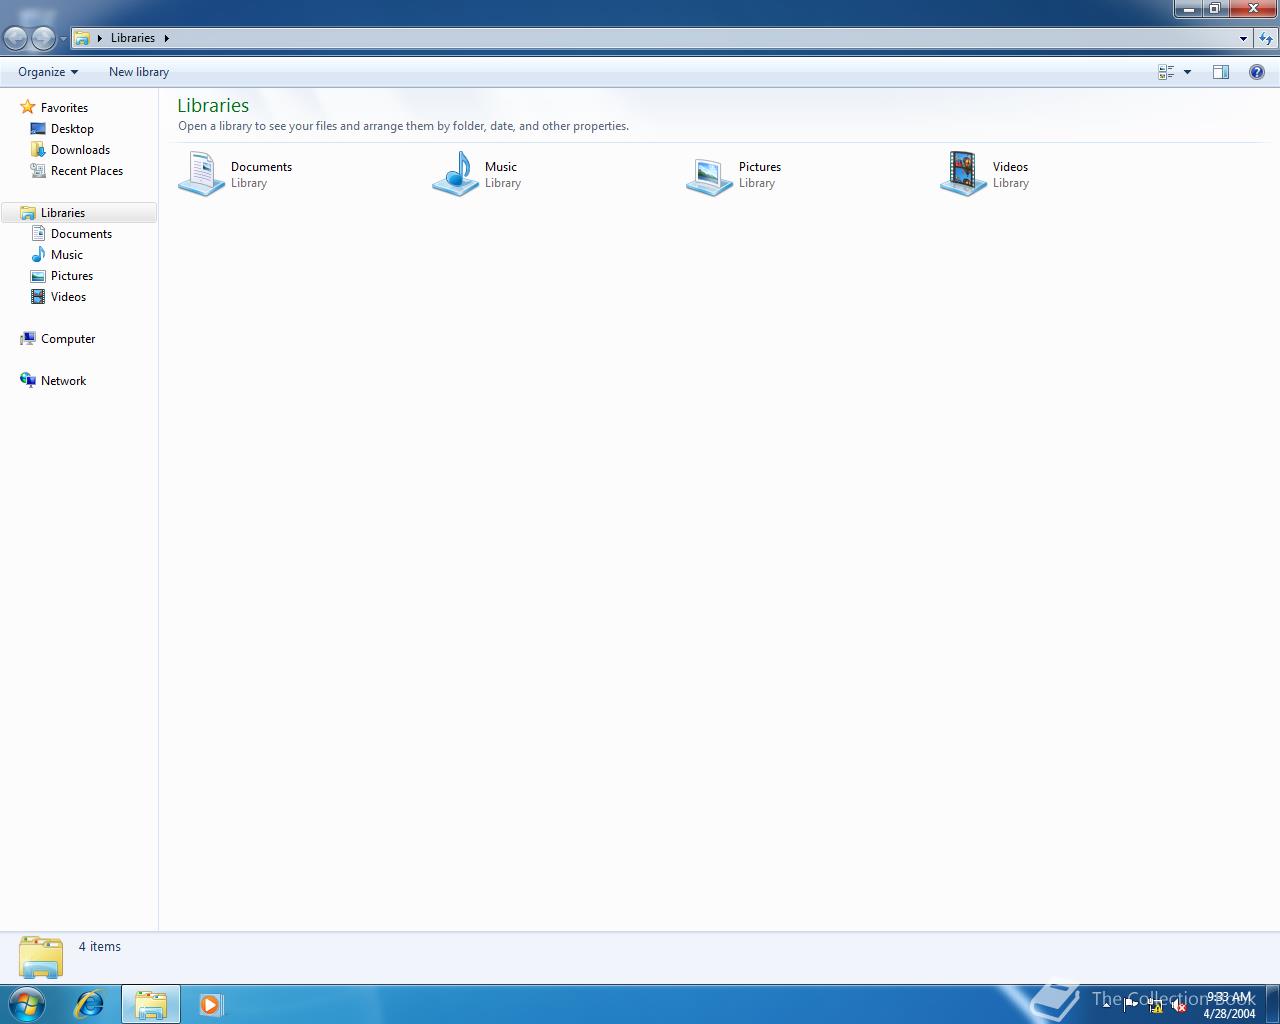
Task: Open the More view options dropdown arrow
Action: pos(1187,72)
